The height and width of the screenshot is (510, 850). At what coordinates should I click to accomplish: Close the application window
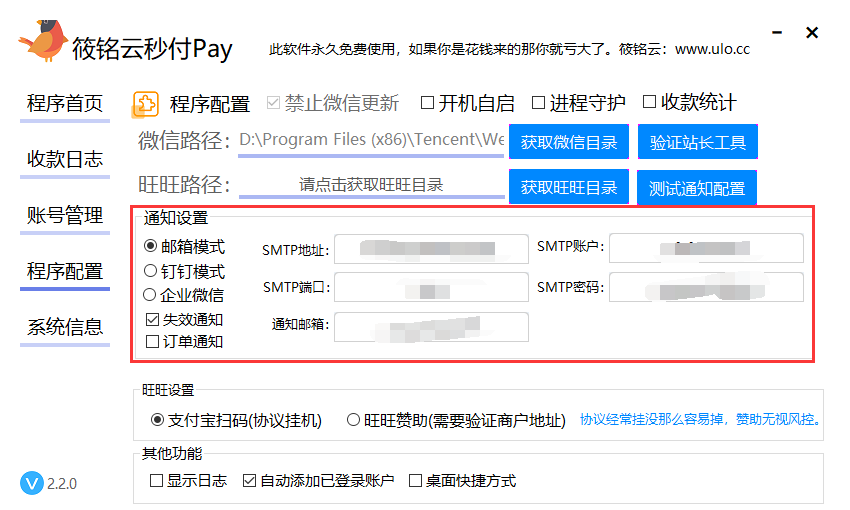click(x=812, y=33)
